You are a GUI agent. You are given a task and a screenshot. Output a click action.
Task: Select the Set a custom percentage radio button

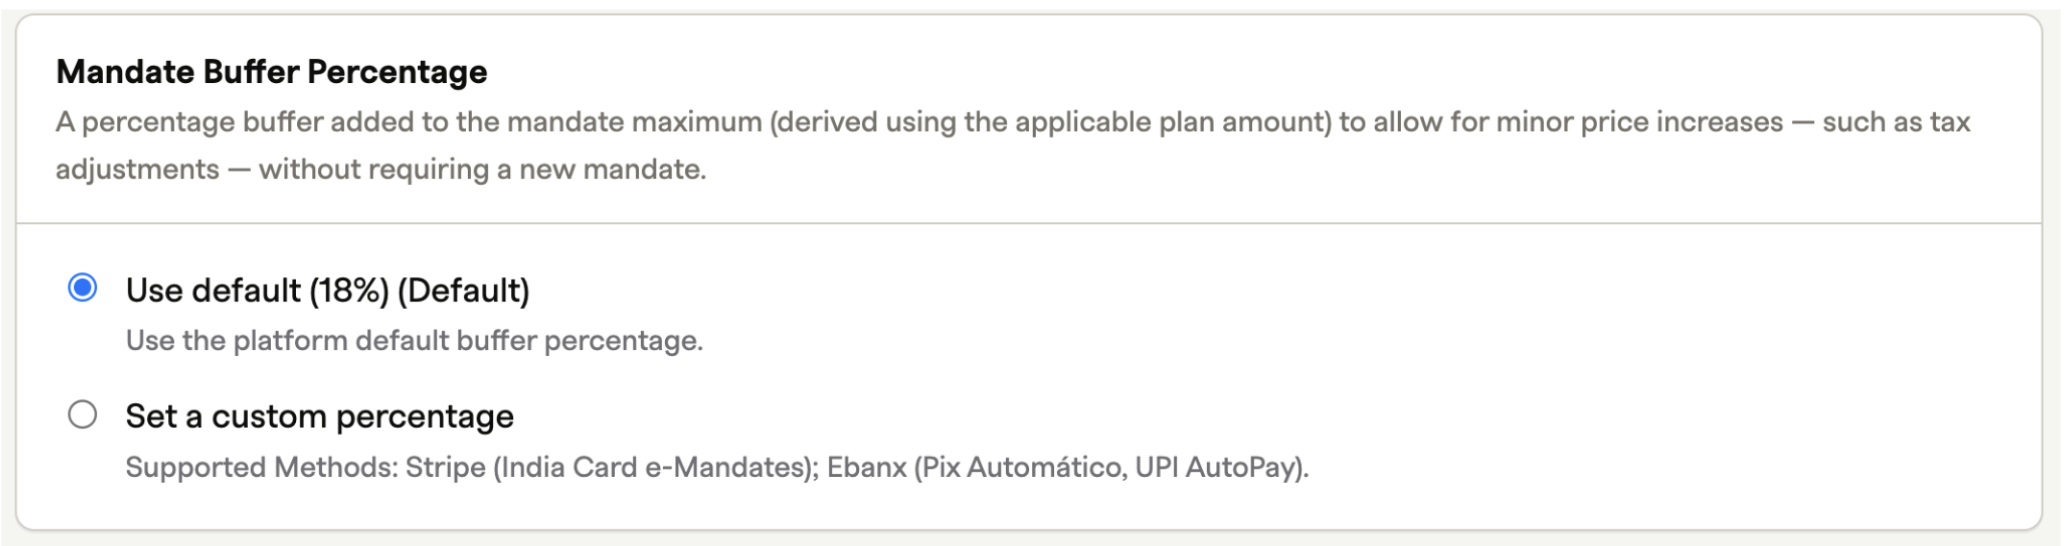tap(82, 415)
